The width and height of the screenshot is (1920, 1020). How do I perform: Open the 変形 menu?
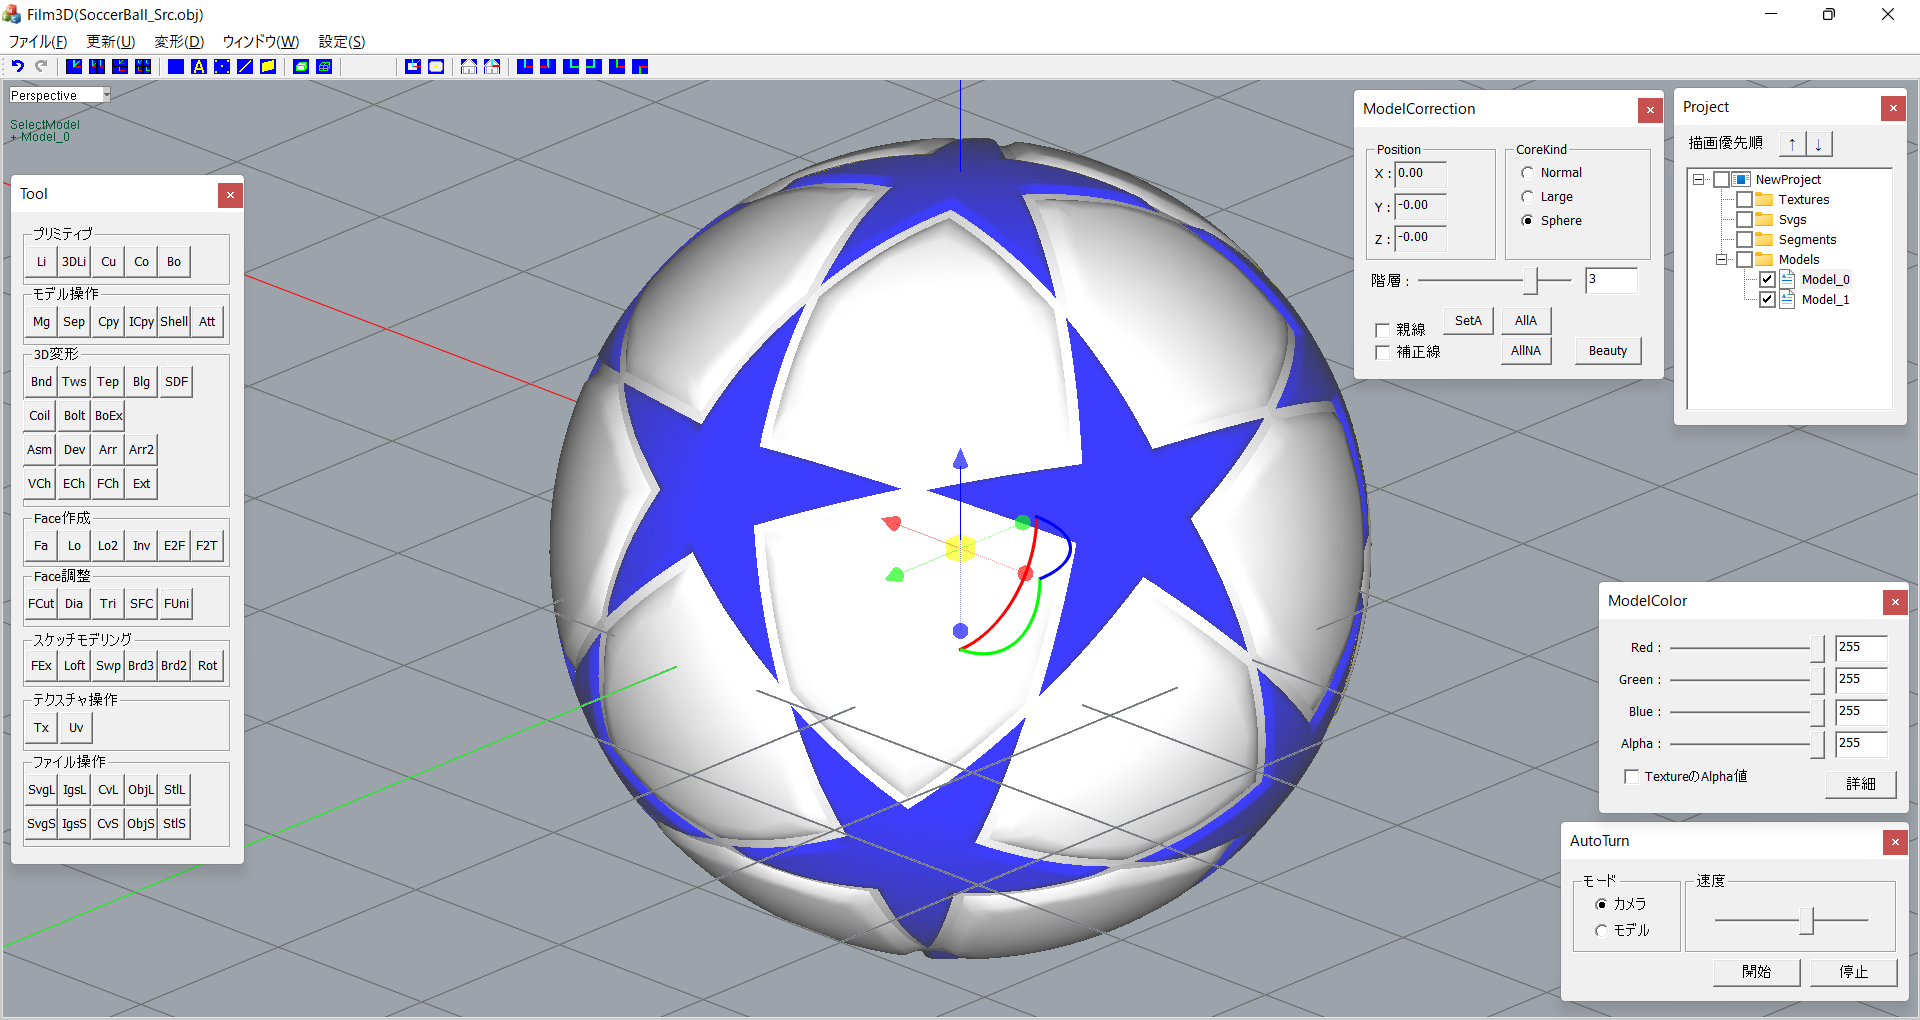(x=179, y=42)
